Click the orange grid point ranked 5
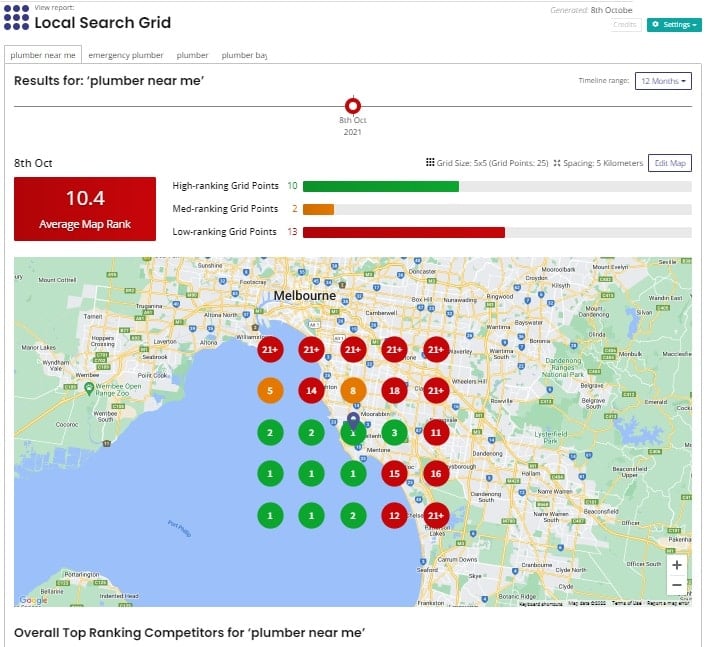Screen dimensions: 707x647 [270, 390]
